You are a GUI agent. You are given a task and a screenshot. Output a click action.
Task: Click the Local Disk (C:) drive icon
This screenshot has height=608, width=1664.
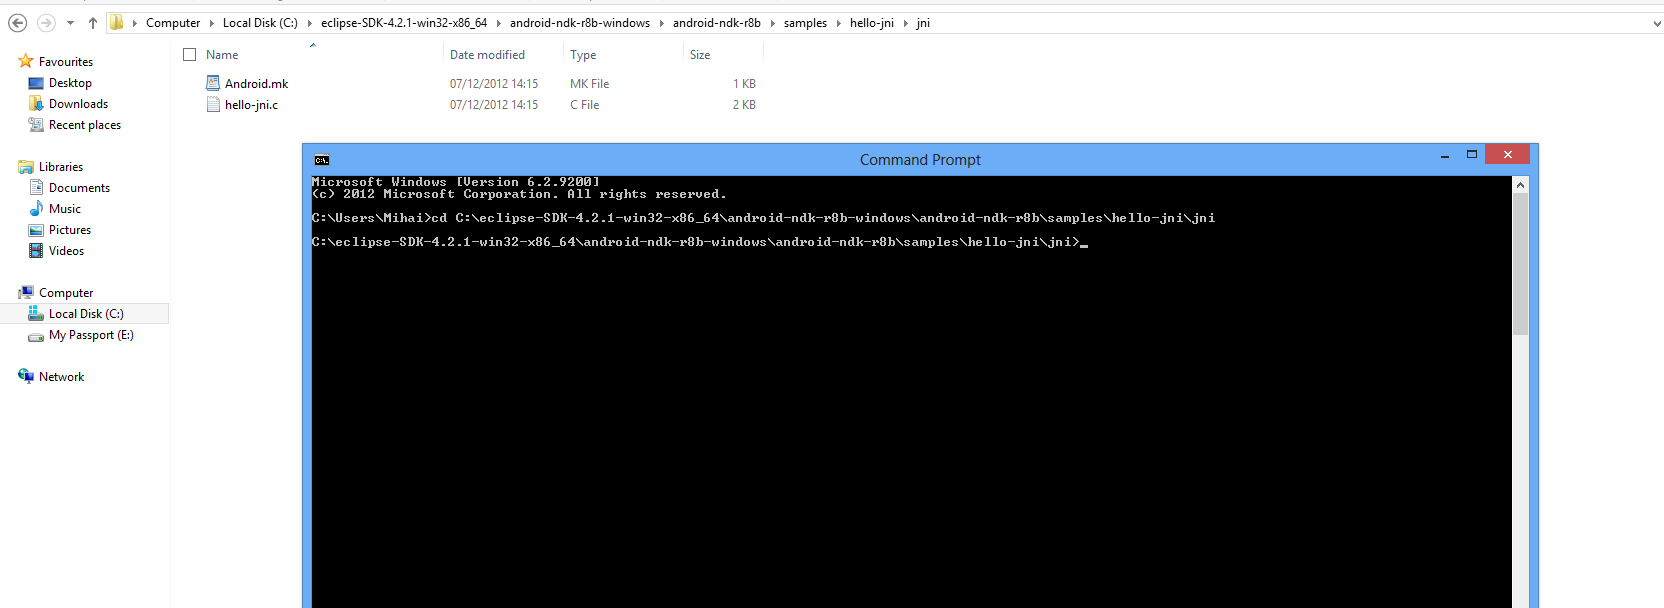[x=36, y=314]
